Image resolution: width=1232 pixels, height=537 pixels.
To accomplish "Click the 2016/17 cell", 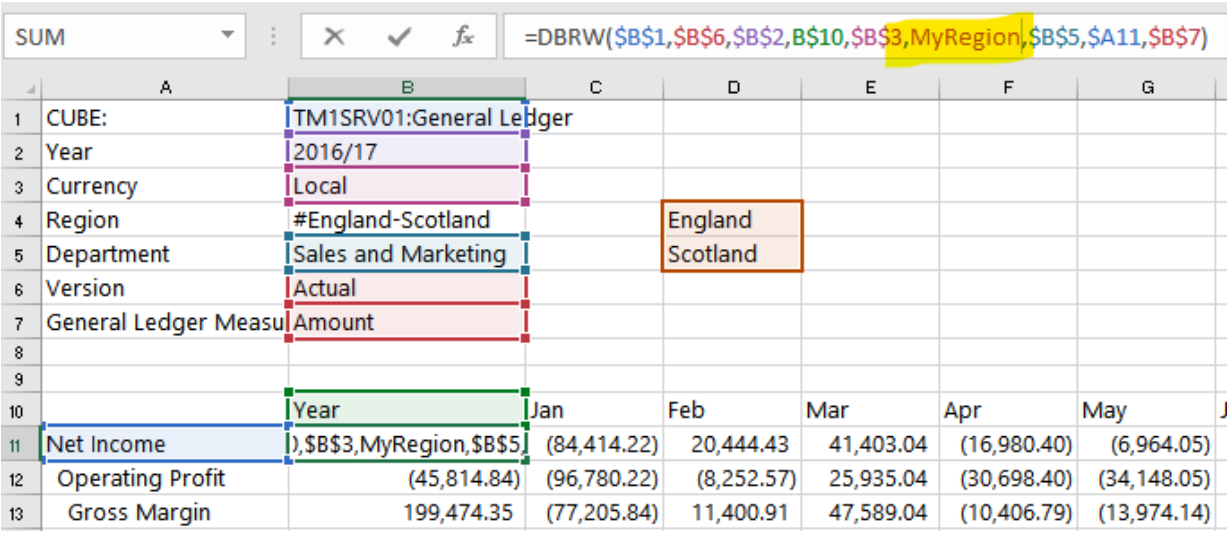I will click(407, 152).
